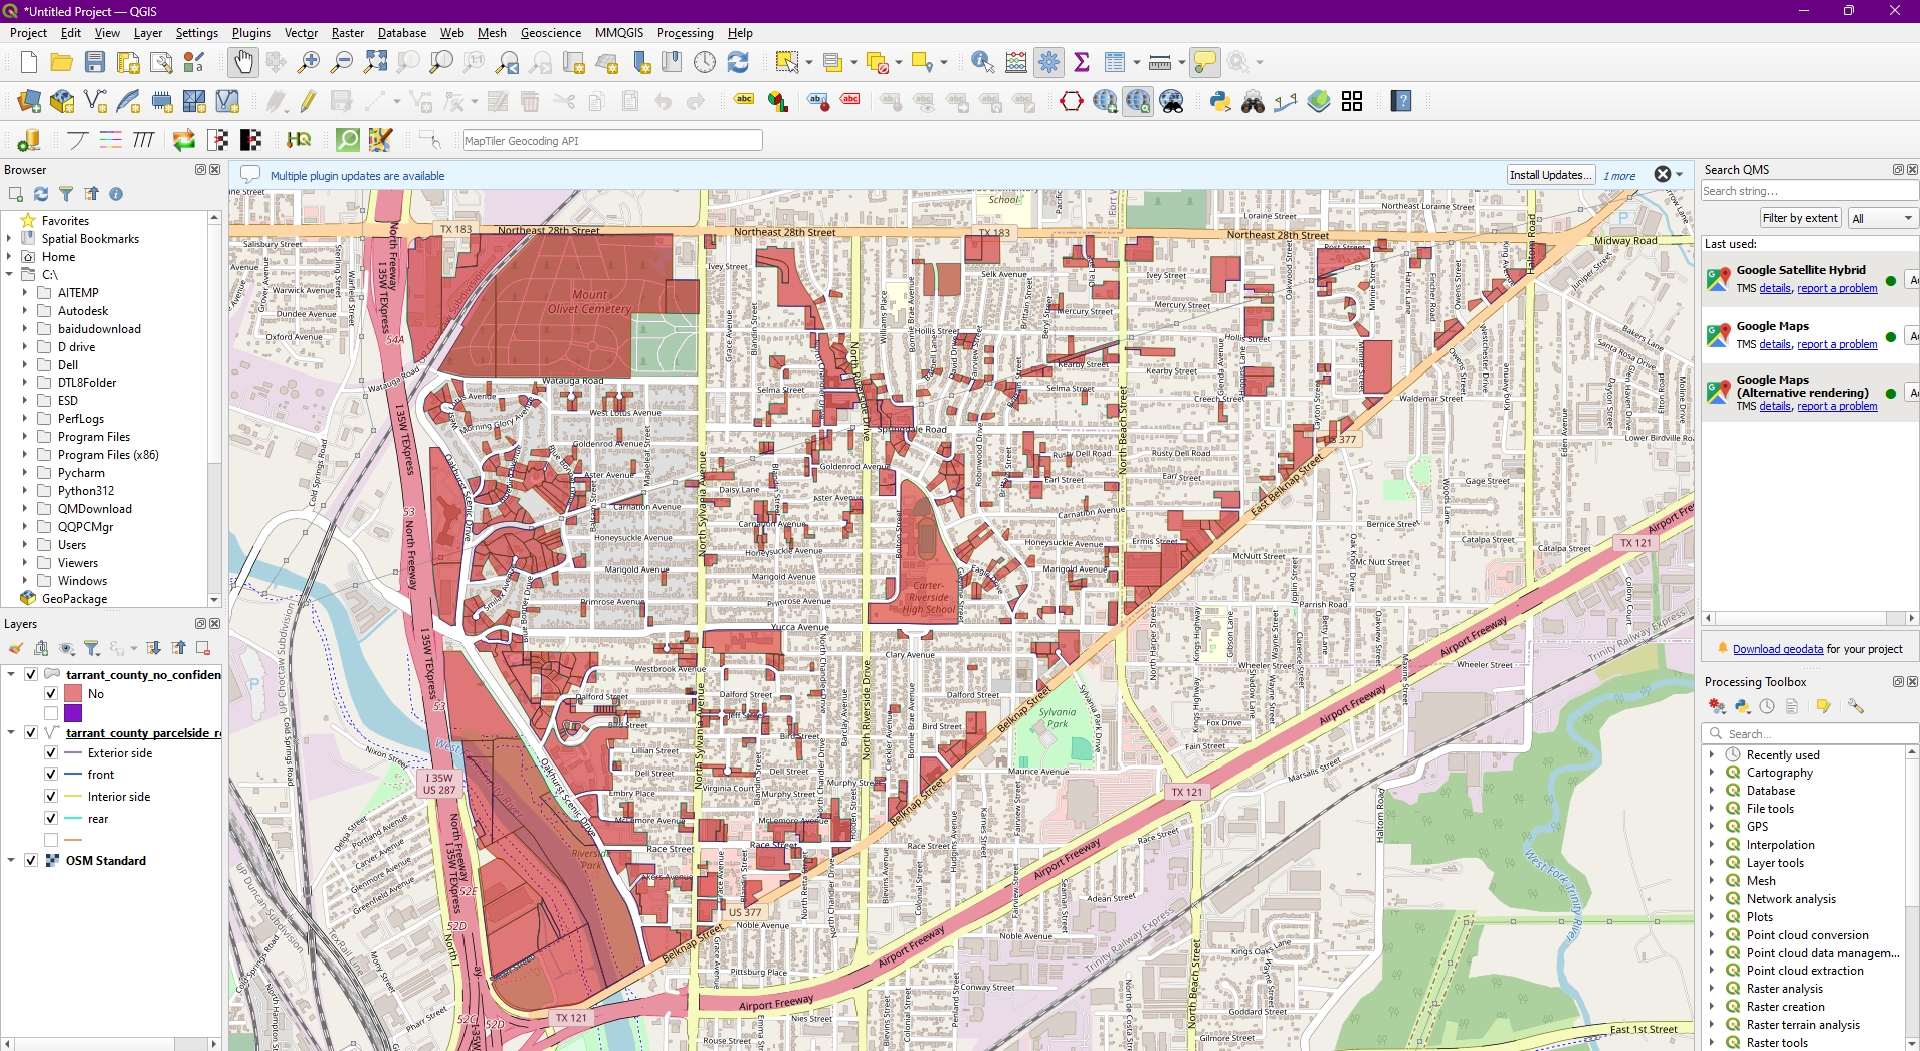Click the Download geodata link
Screen dimensions: 1920x1051
tap(1777, 649)
